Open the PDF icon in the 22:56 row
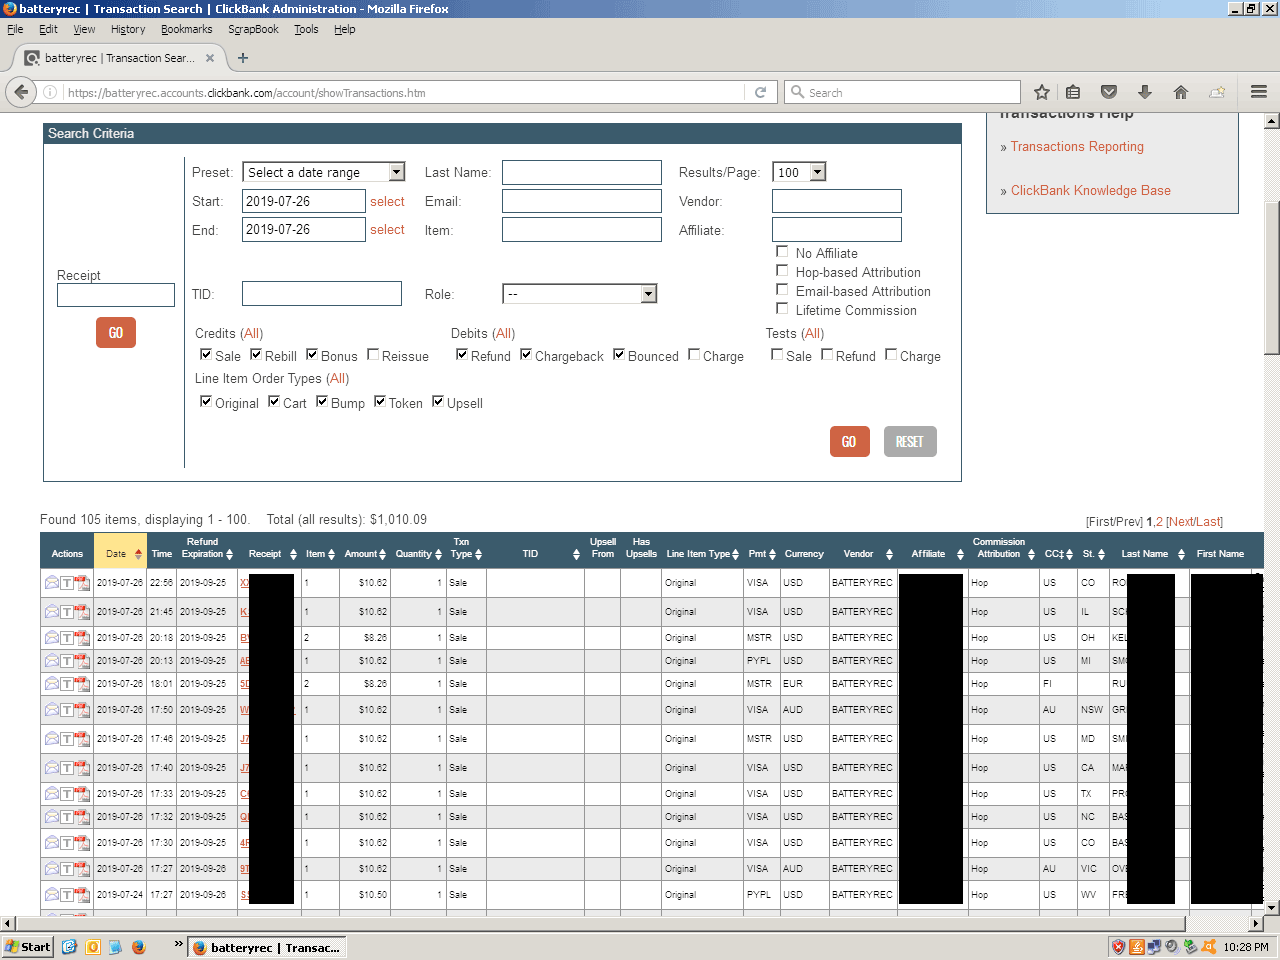This screenshot has width=1280, height=960. coord(82,582)
